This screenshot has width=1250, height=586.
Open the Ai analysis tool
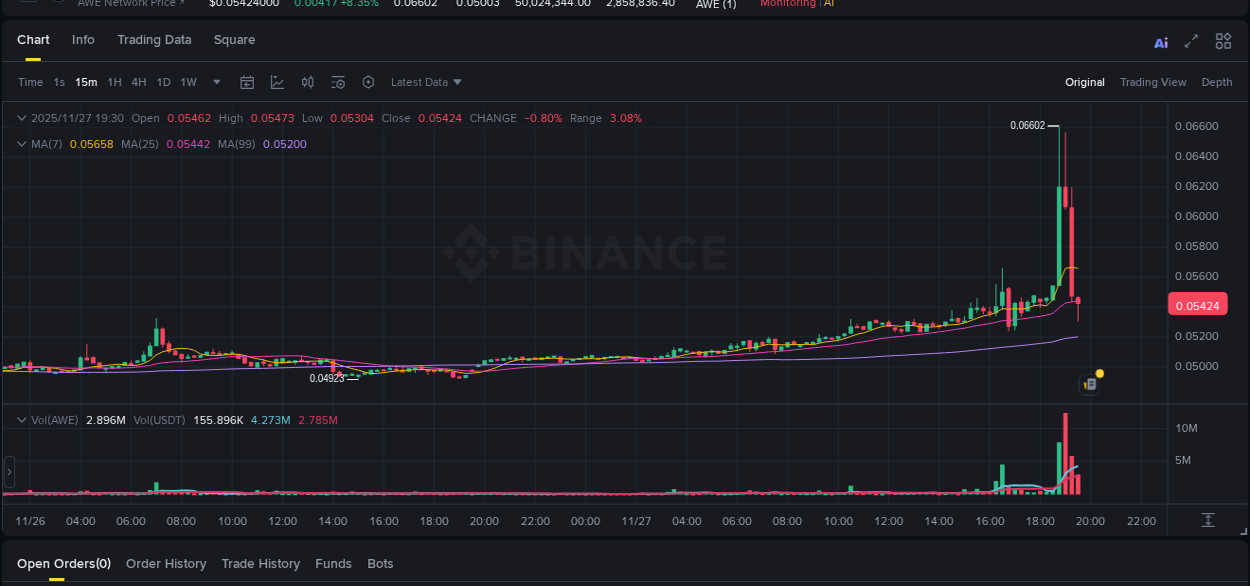point(1161,42)
